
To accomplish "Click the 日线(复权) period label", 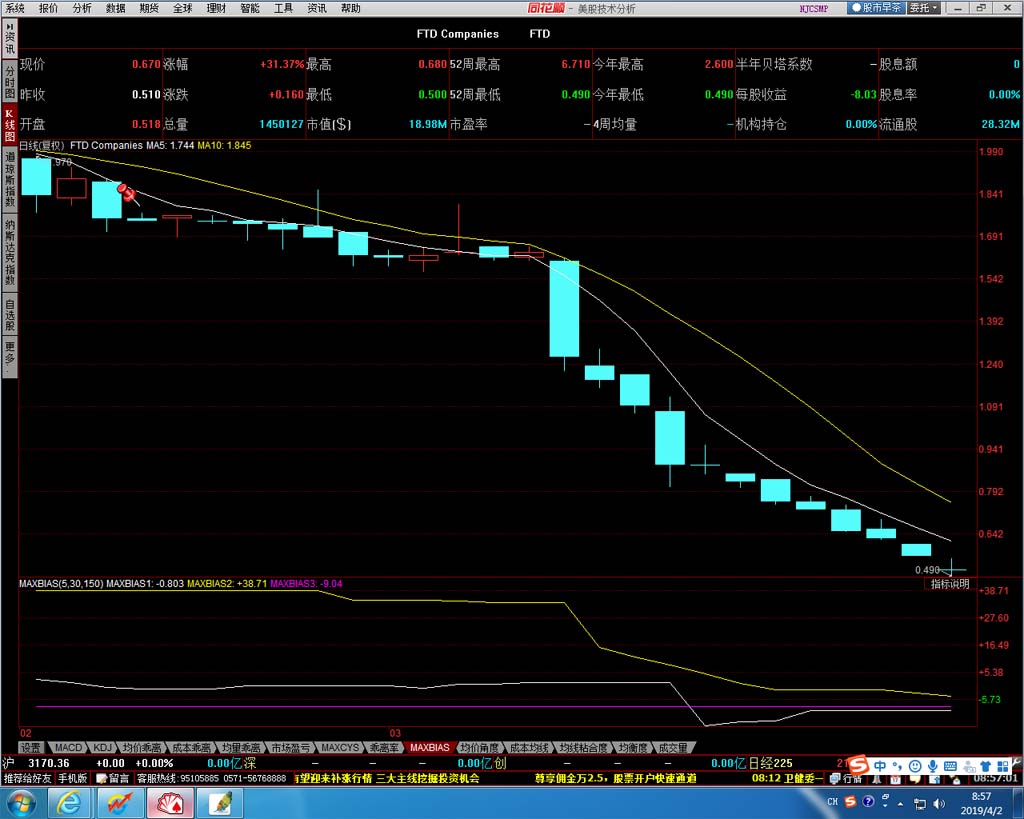I will 42,145.
